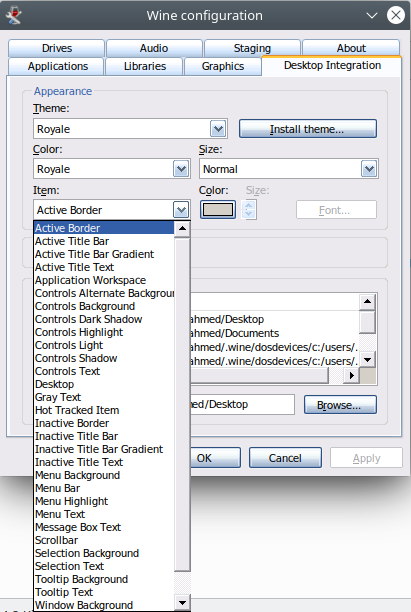The image size is (411, 612).
Task: Collapse the Item dropdown via its arrow
Action: [181, 210]
